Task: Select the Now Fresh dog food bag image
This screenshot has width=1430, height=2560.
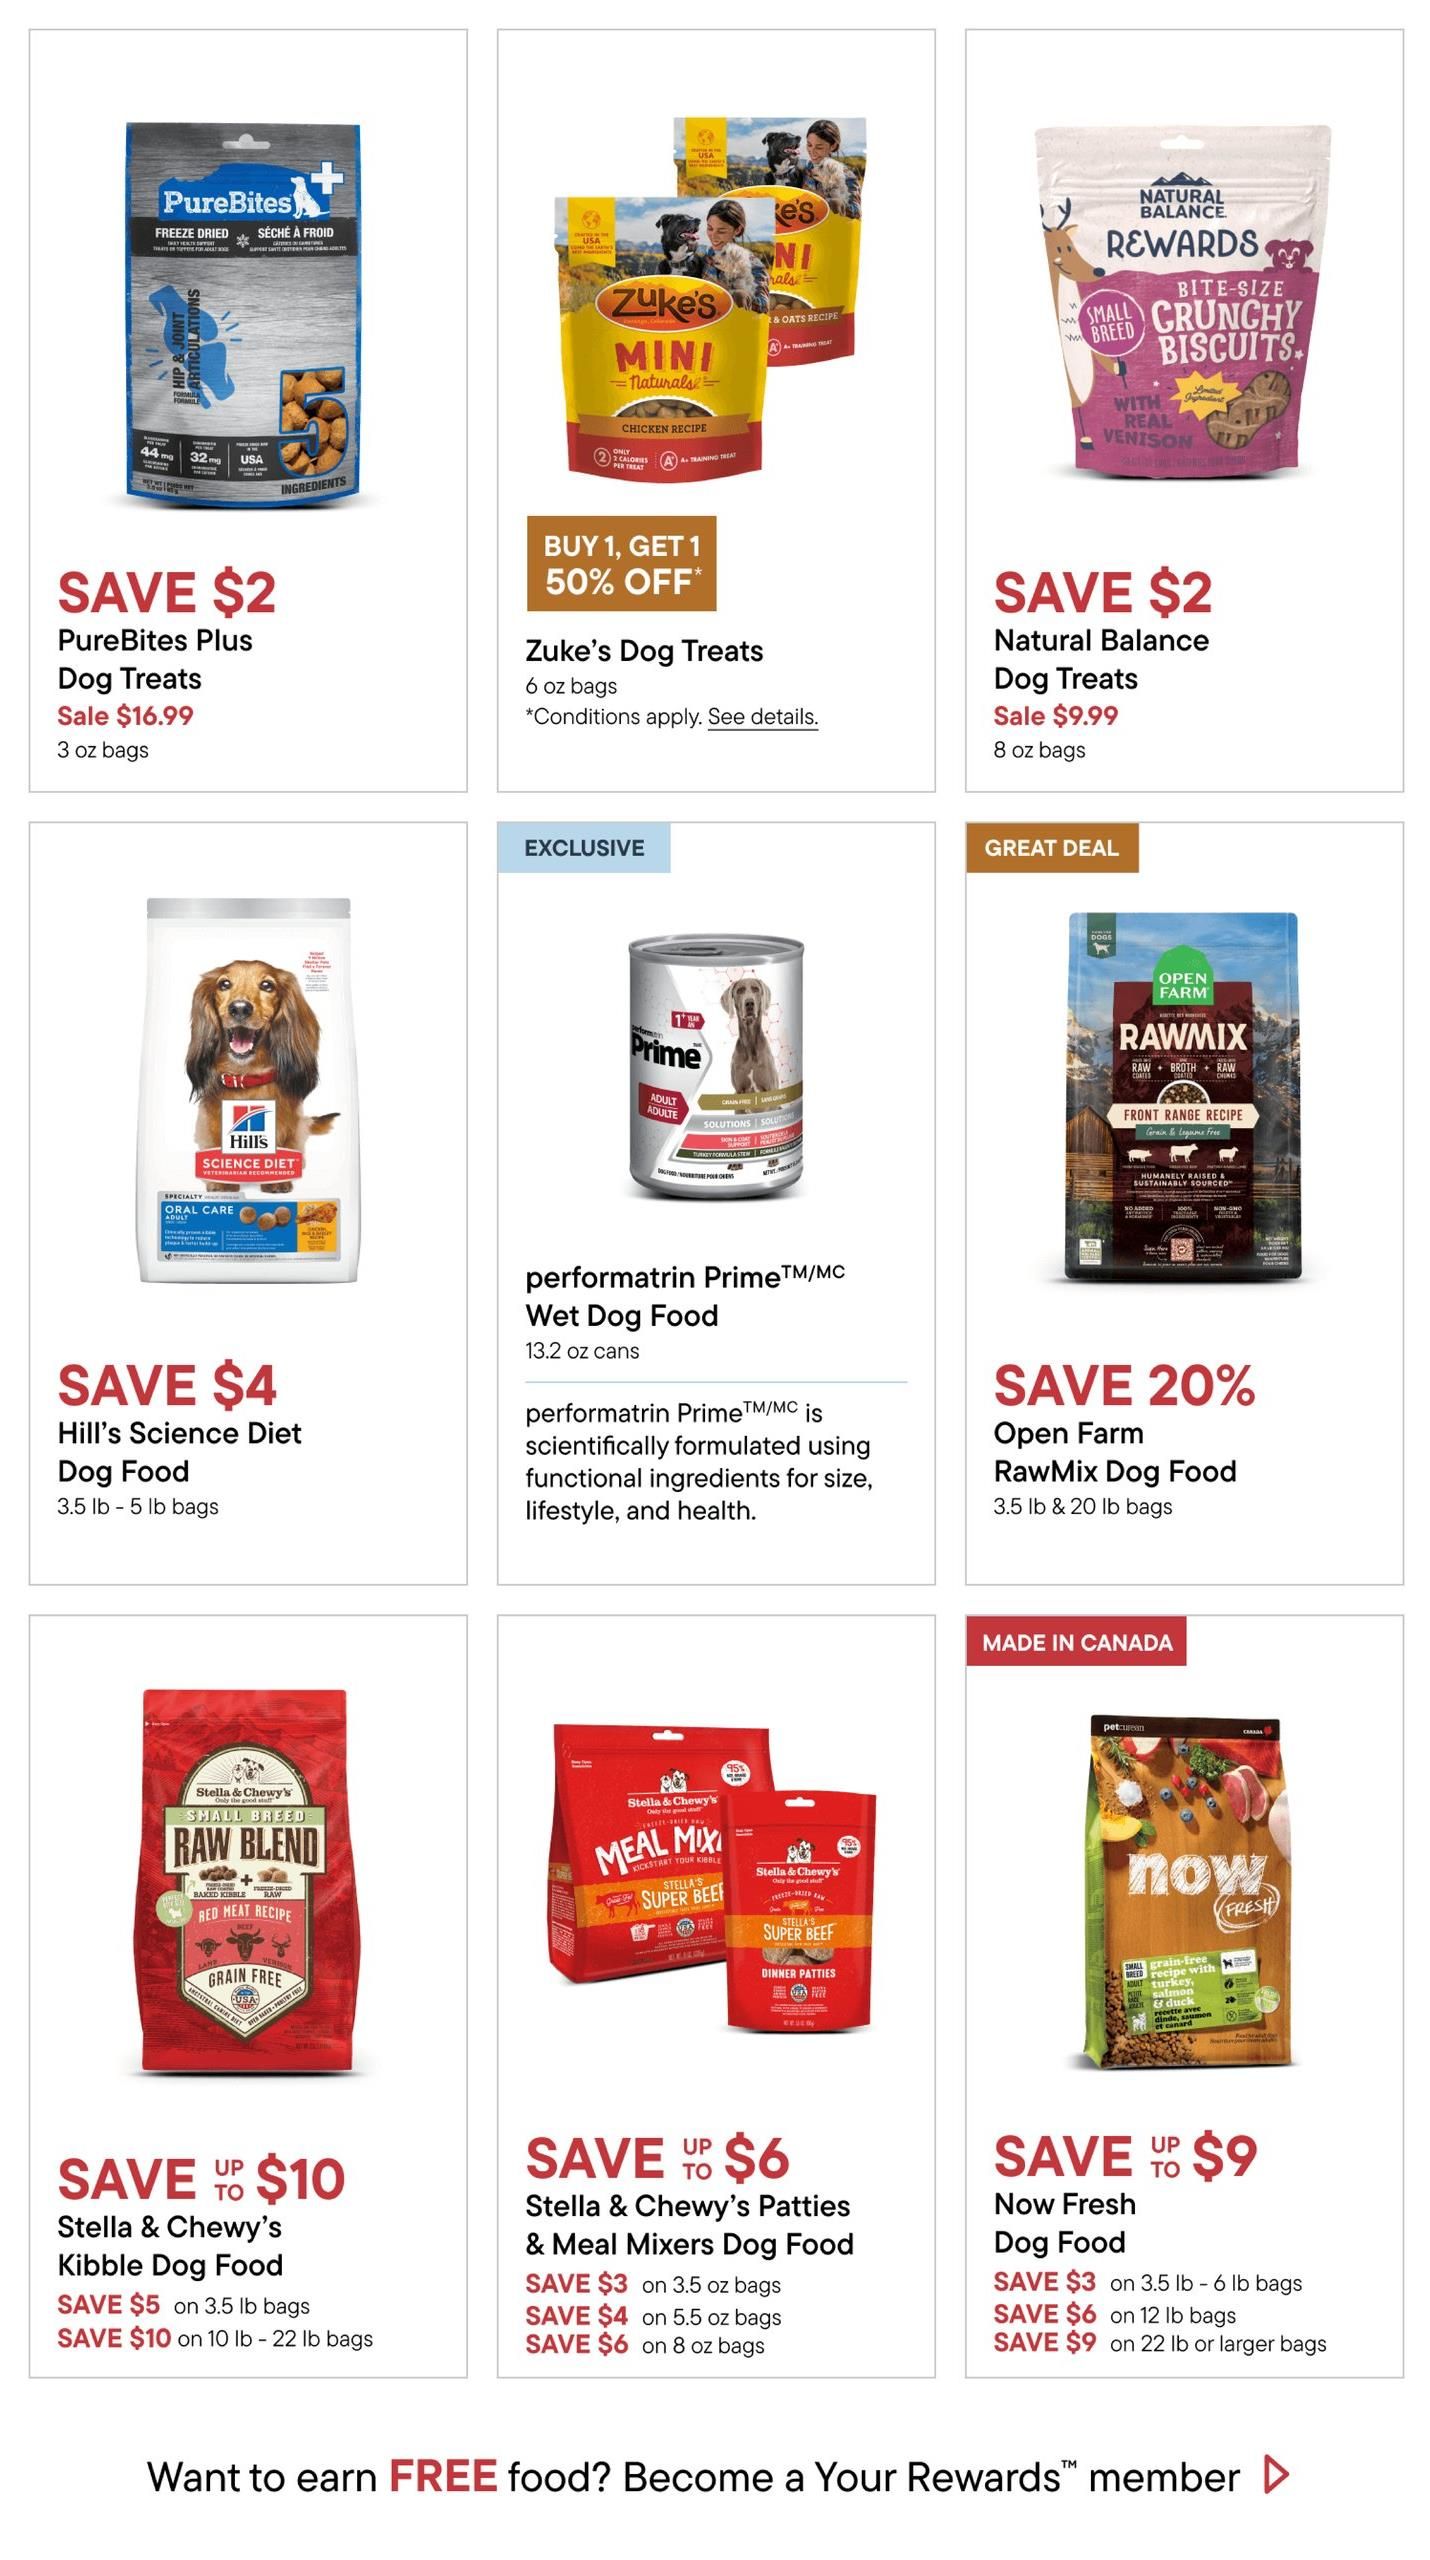Action: pyautogui.click(x=1184, y=1890)
